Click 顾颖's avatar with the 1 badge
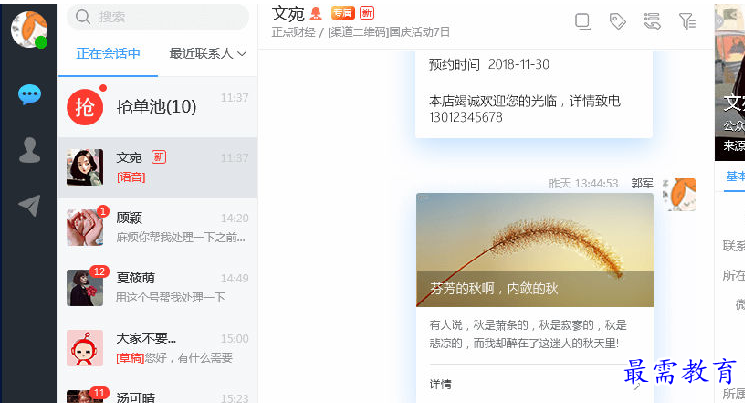The height and width of the screenshot is (403, 745). tap(85, 228)
